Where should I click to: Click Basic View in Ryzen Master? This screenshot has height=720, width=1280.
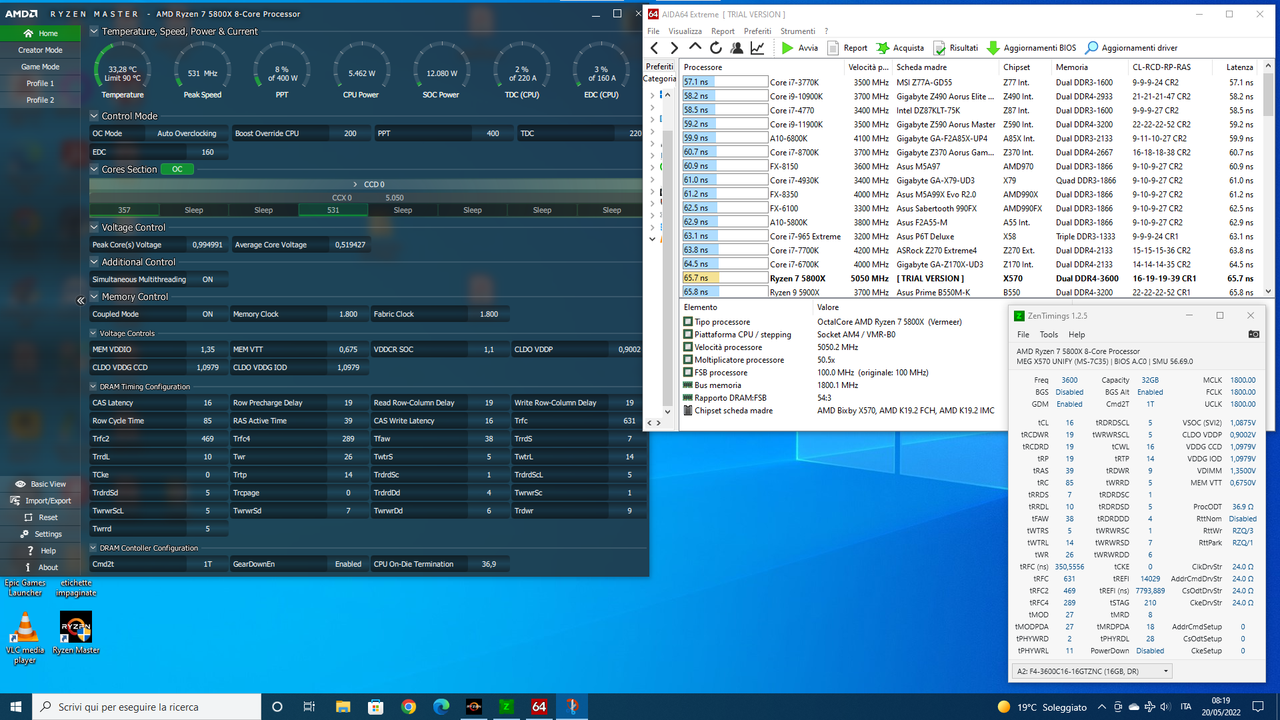(x=40, y=484)
